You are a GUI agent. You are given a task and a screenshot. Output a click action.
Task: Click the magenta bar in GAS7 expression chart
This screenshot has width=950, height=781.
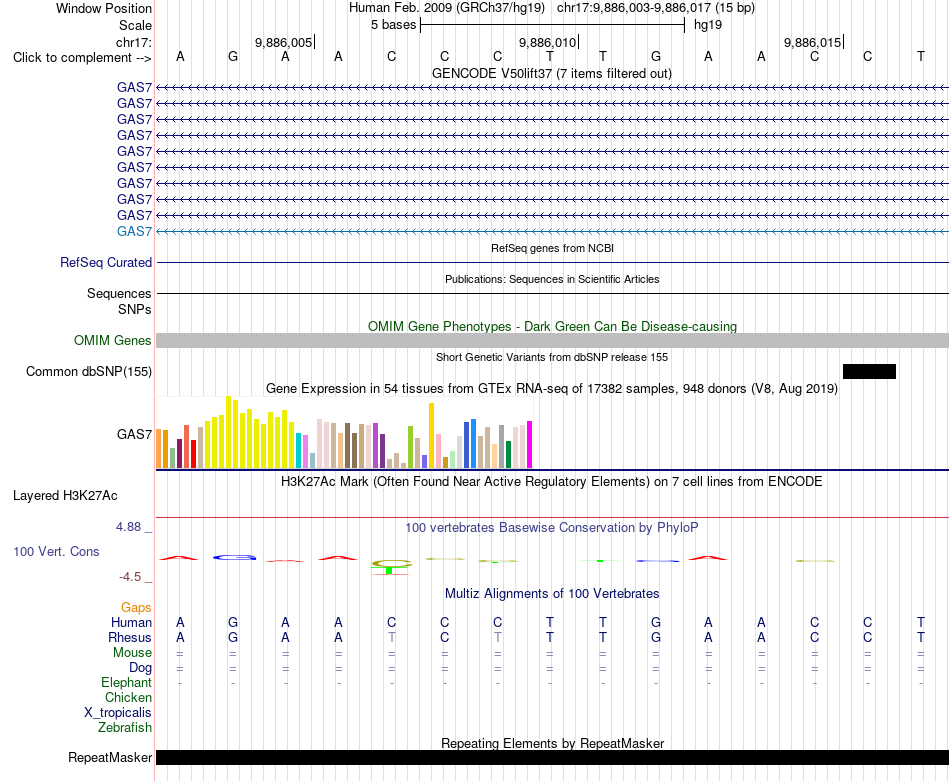tap(530, 445)
